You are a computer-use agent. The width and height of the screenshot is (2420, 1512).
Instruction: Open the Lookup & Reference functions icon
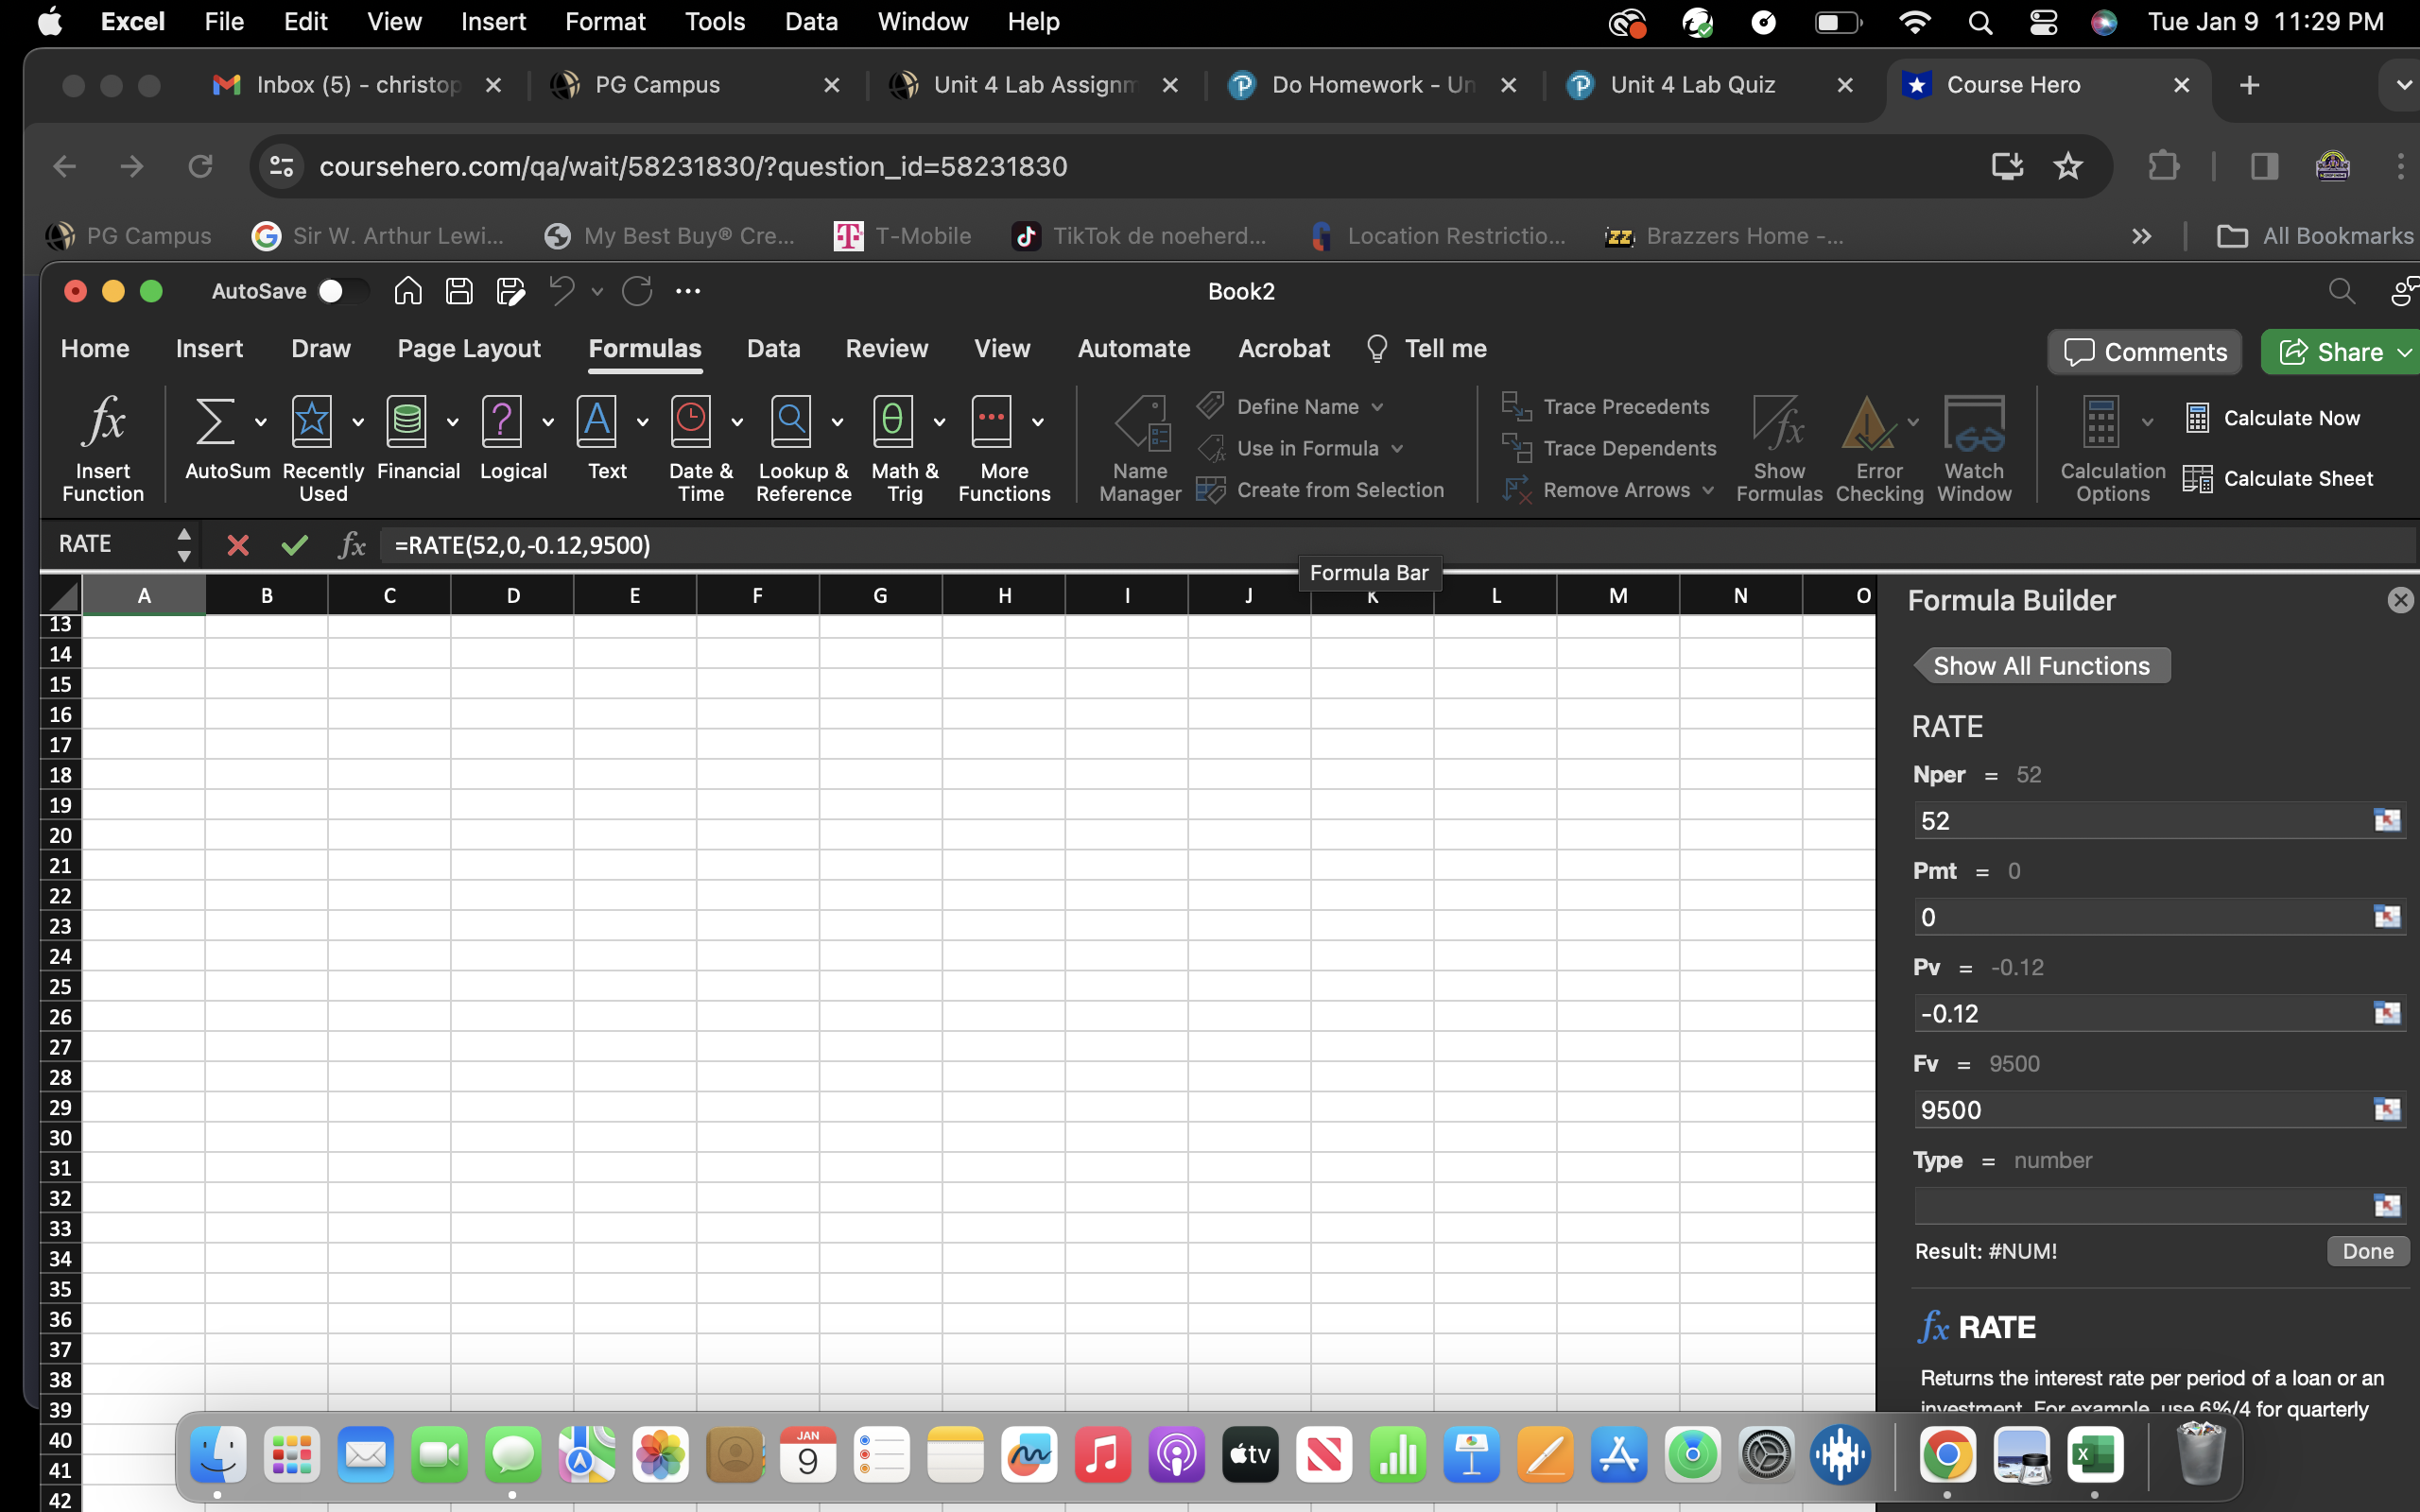tap(791, 421)
